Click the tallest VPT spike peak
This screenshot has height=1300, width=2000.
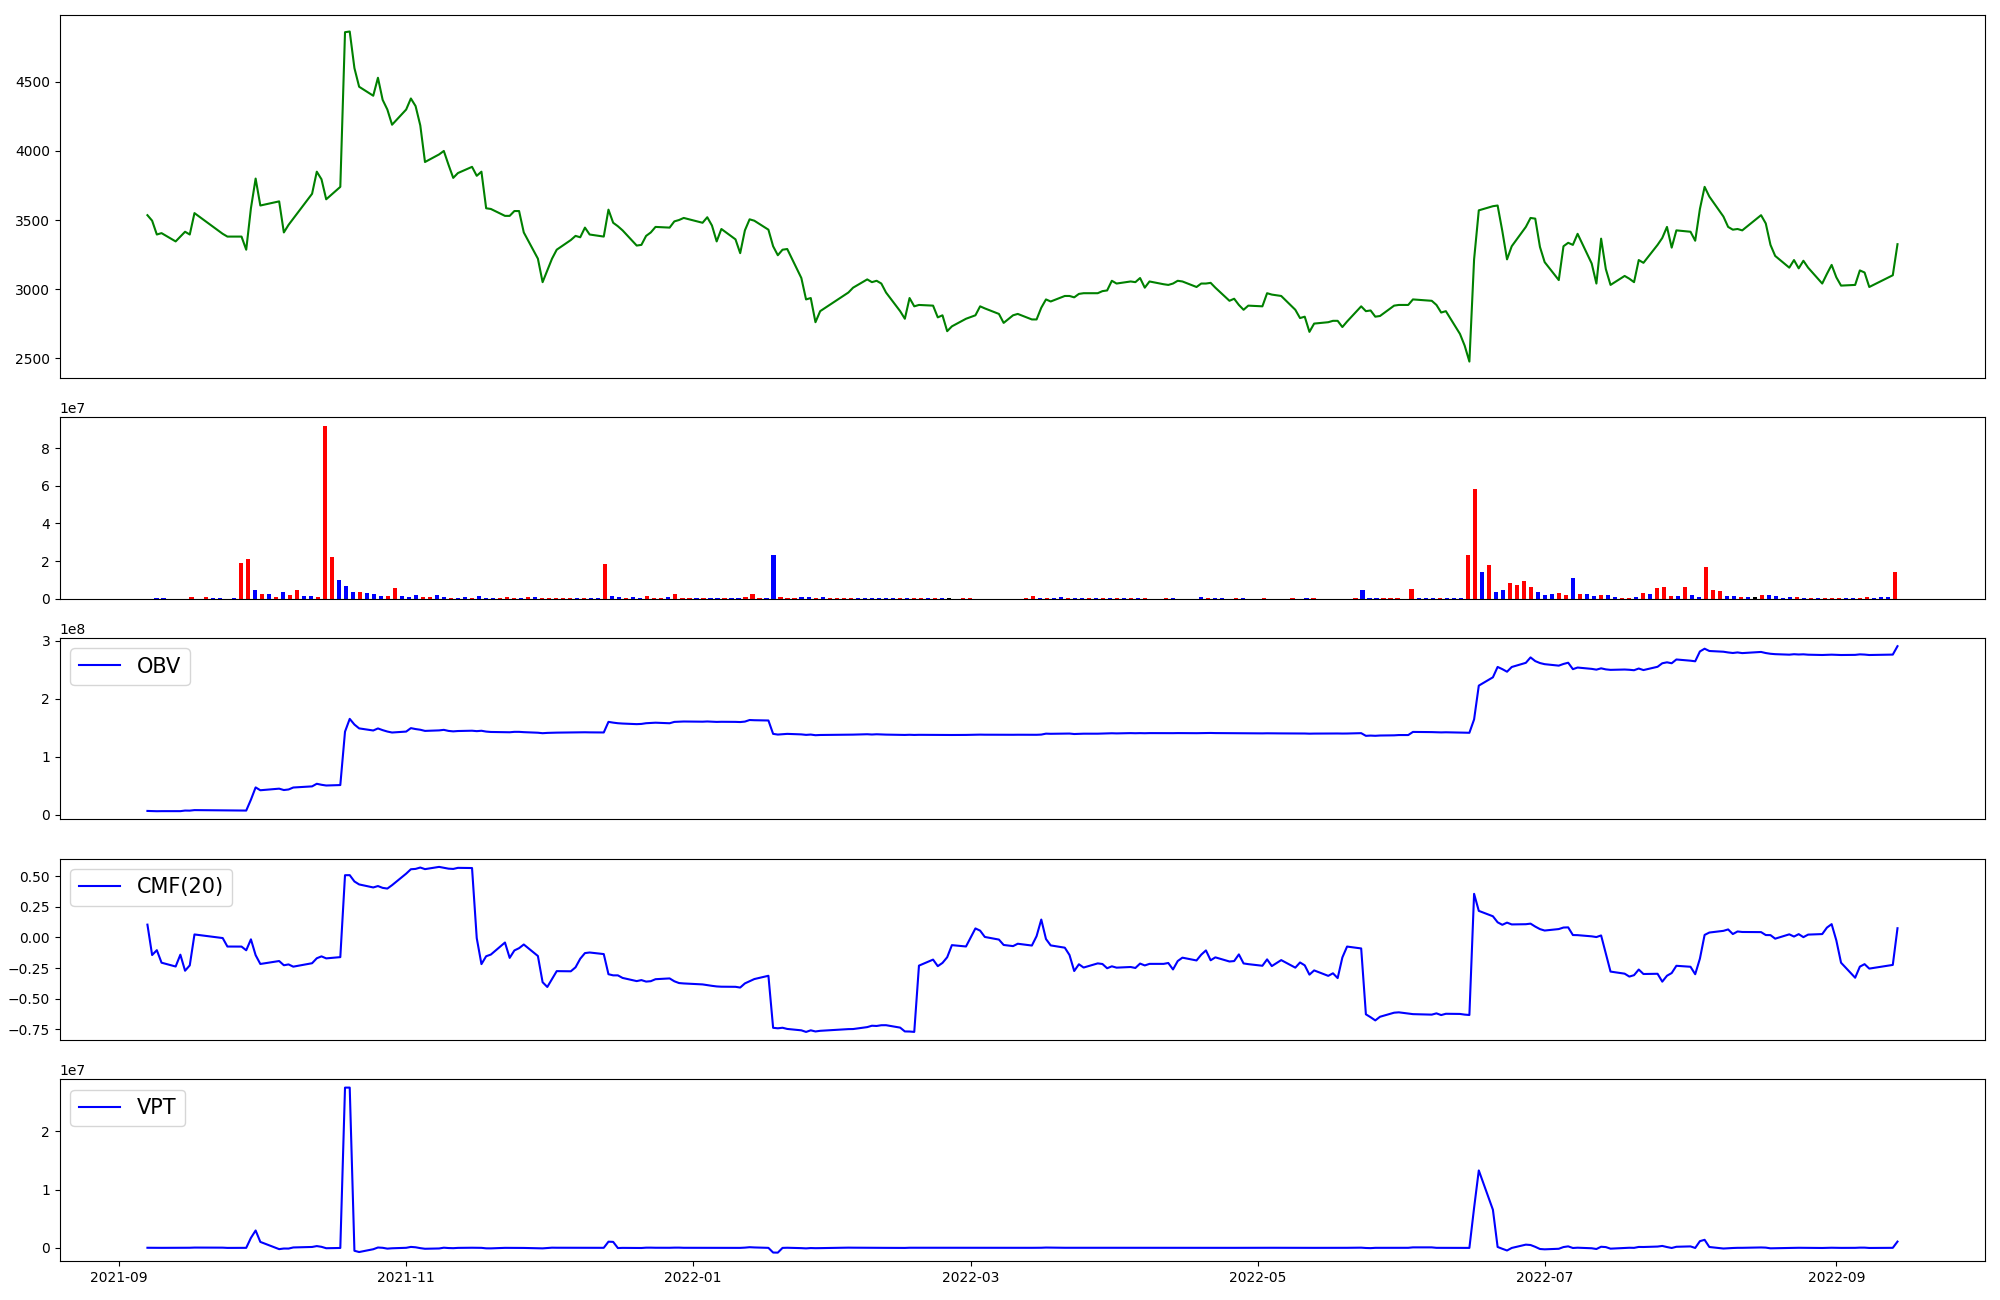tap(347, 1088)
